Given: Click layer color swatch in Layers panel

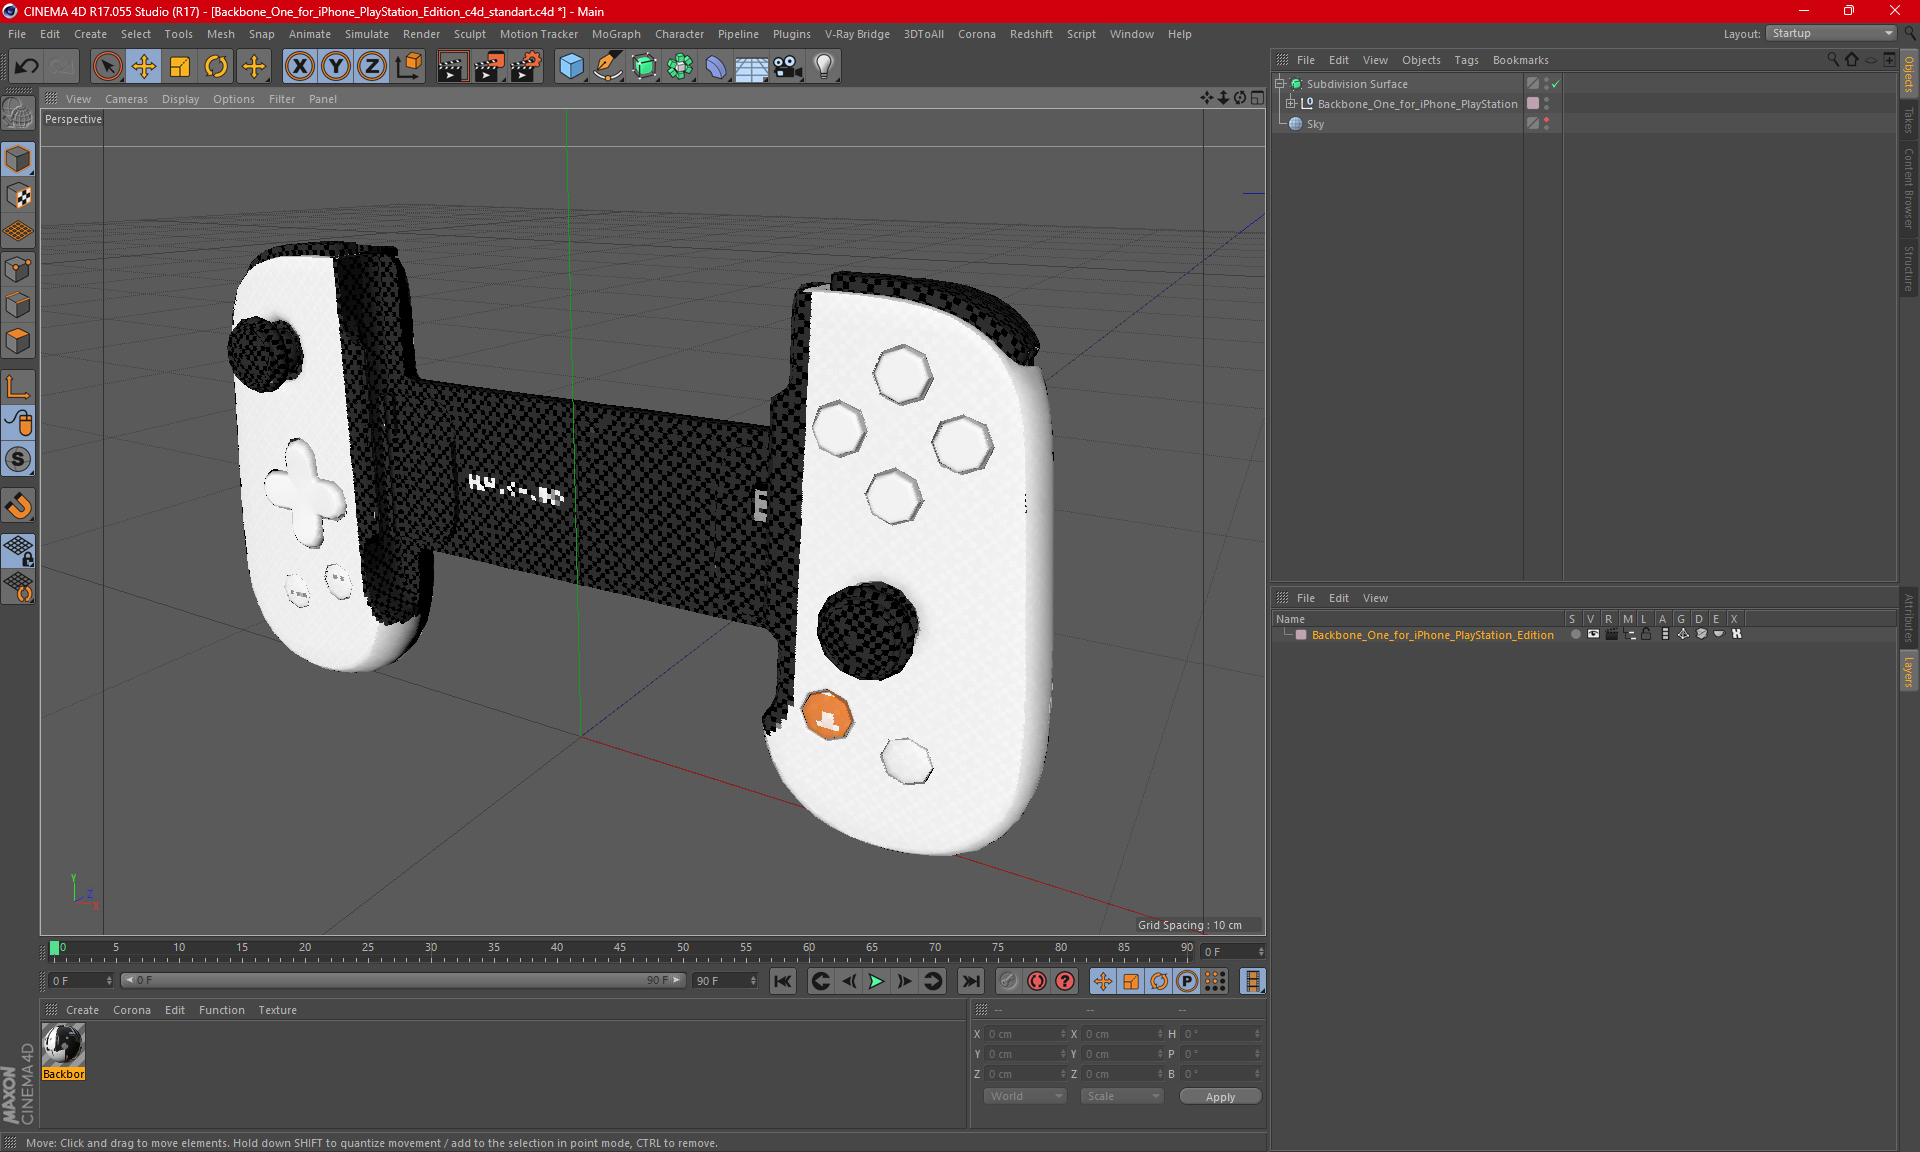Looking at the screenshot, I should click(1301, 635).
